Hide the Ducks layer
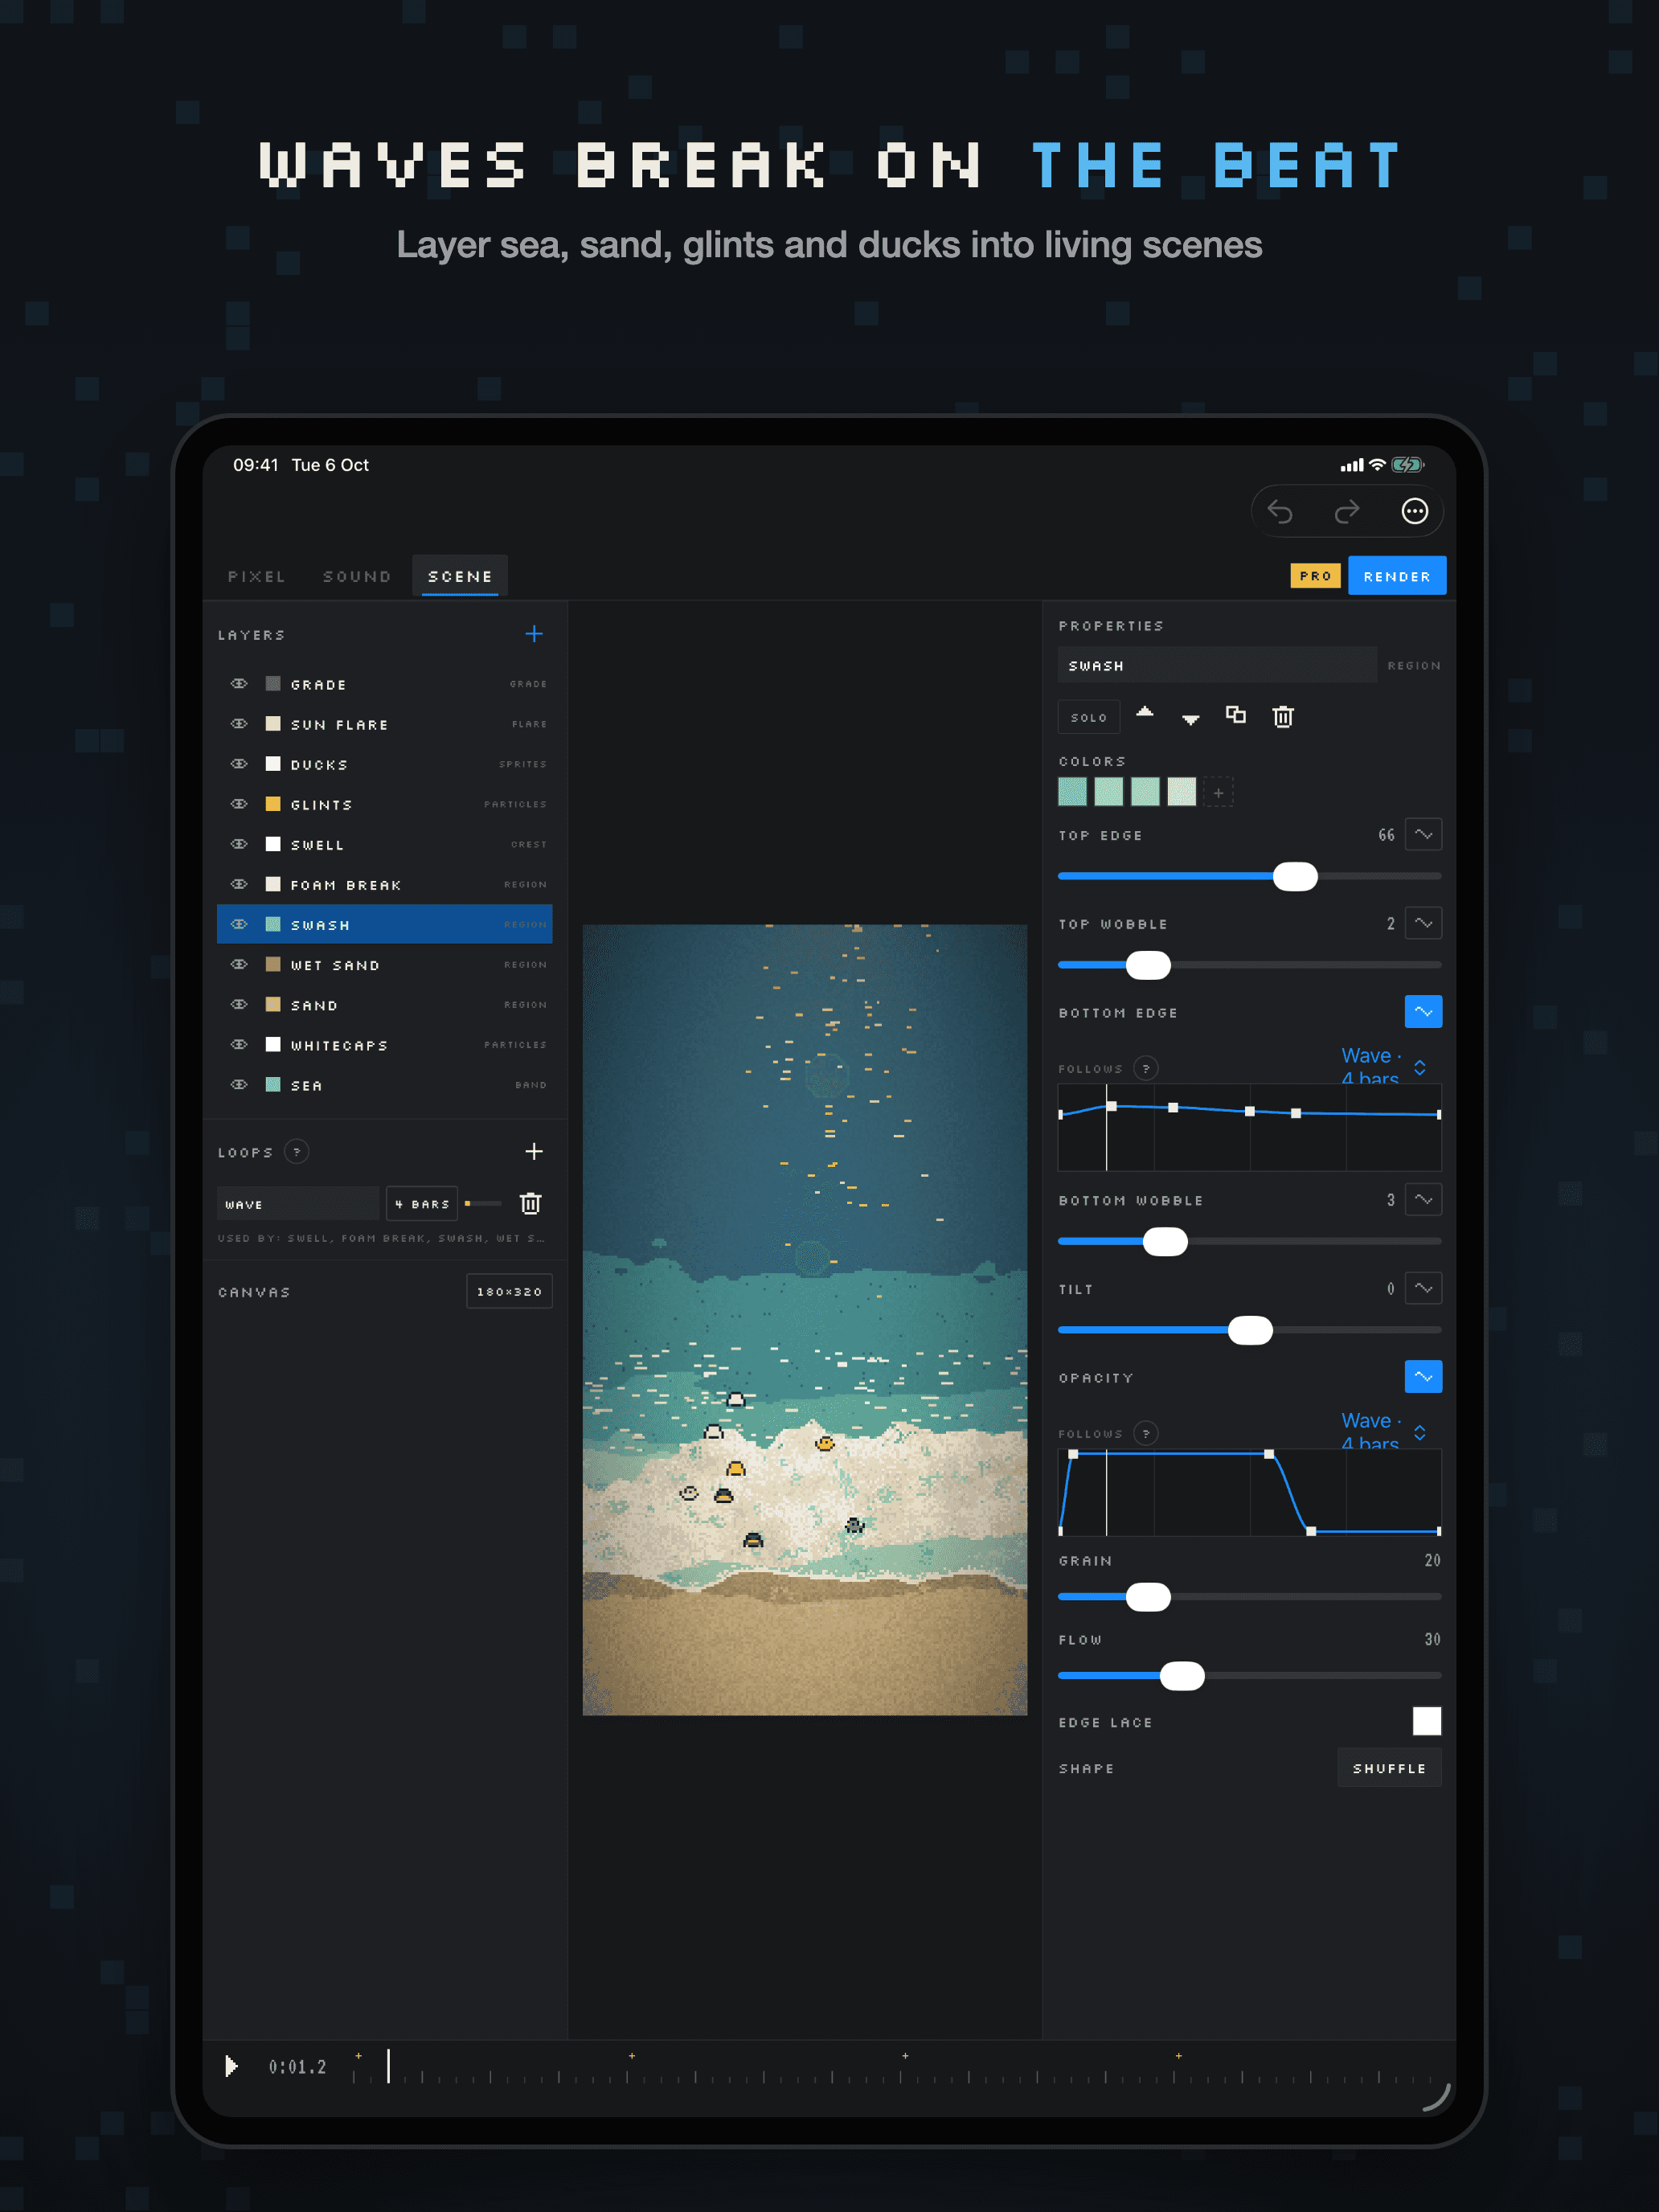 239,764
